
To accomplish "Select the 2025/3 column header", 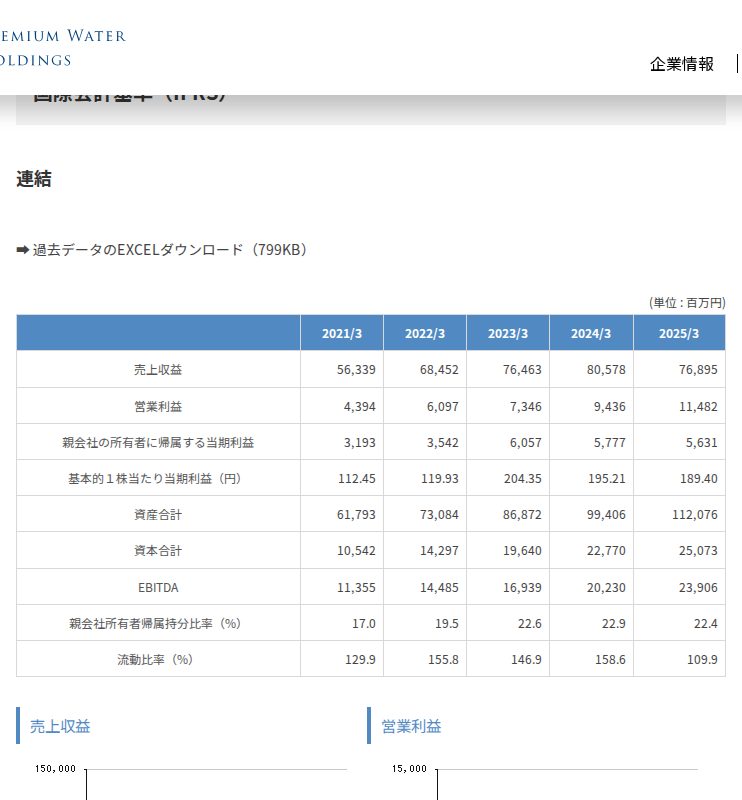I will tap(679, 333).
